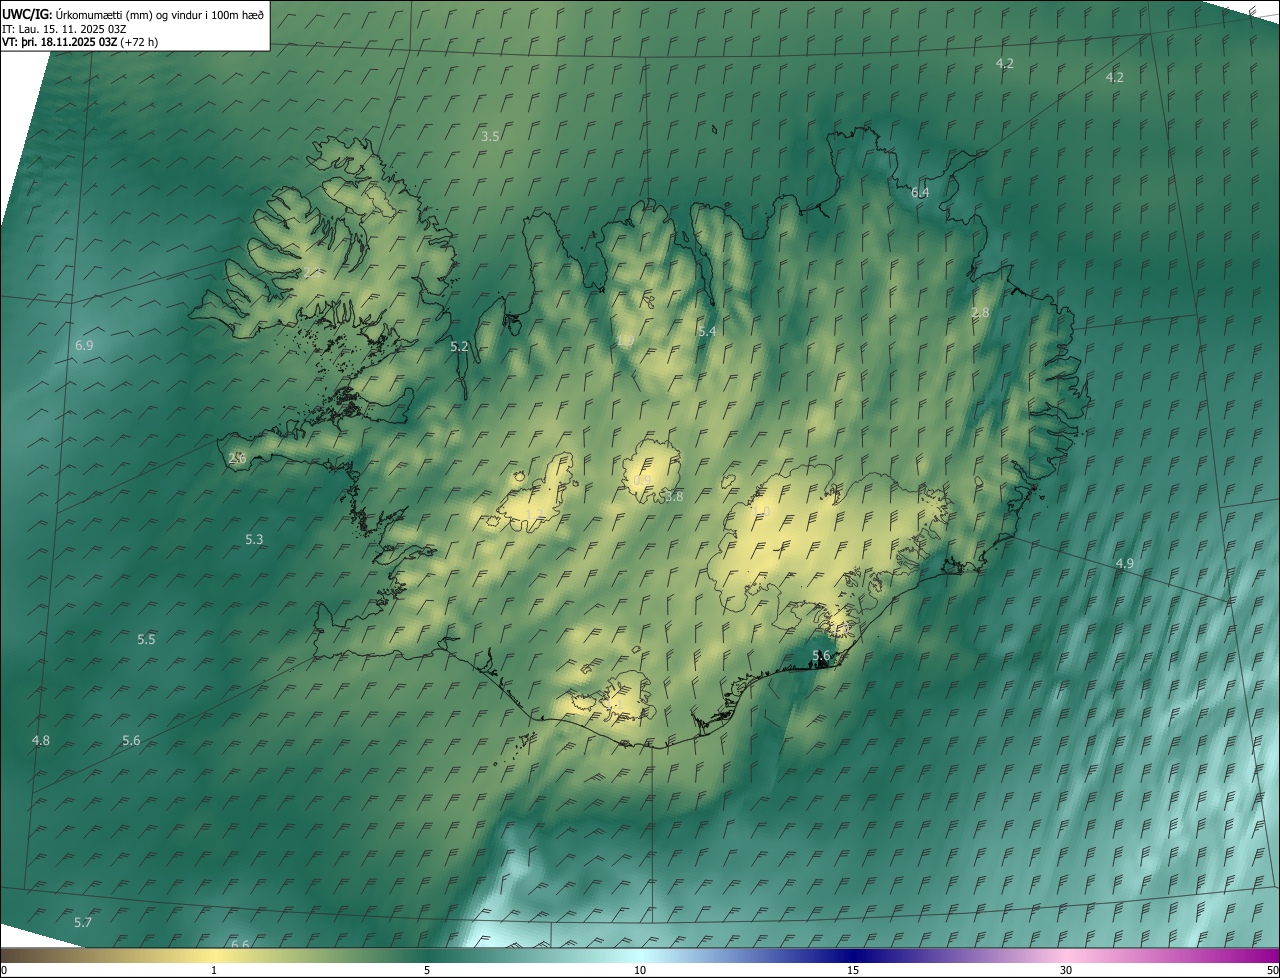The image size is (1280, 978).
Task: Click the 5.5 value label
Action: pos(146,639)
